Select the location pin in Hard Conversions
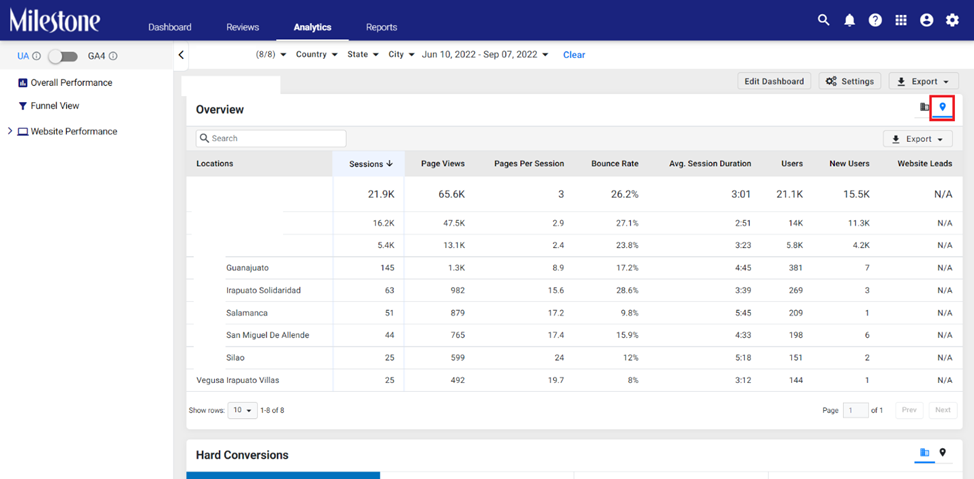The width and height of the screenshot is (974, 479). (942, 452)
